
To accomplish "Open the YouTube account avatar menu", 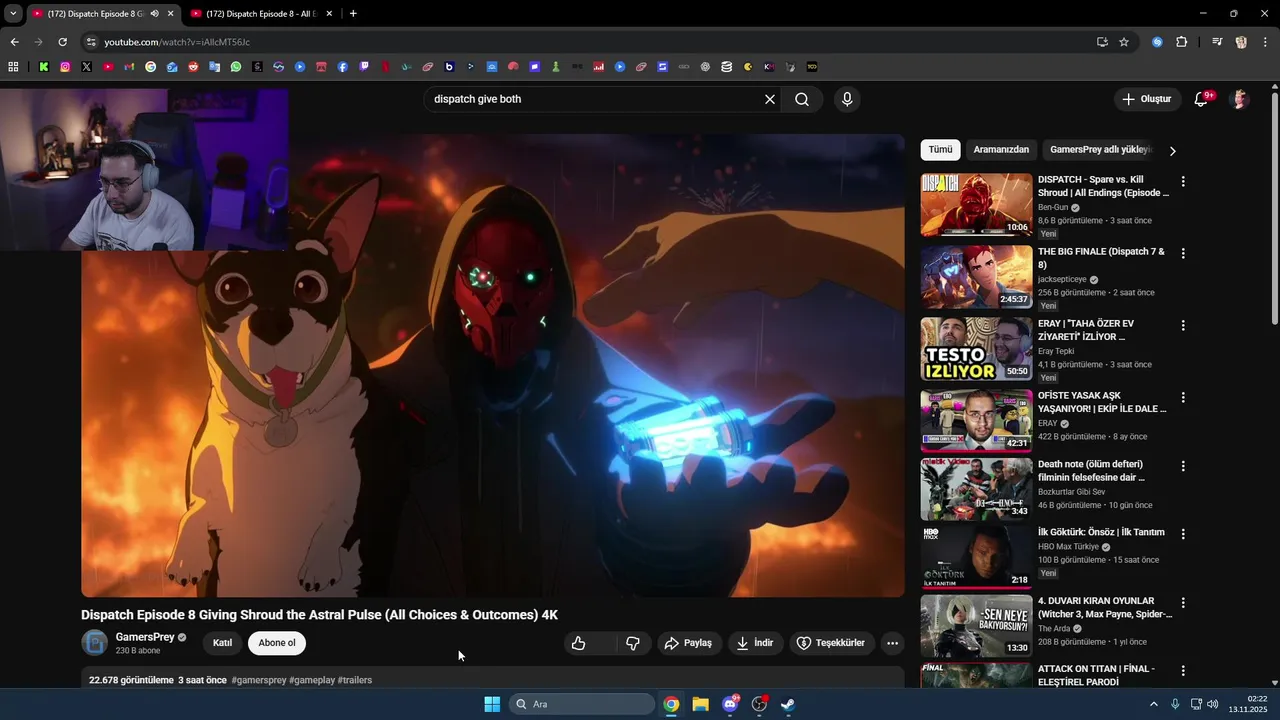I will pyautogui.click(x=1240, y=99).
